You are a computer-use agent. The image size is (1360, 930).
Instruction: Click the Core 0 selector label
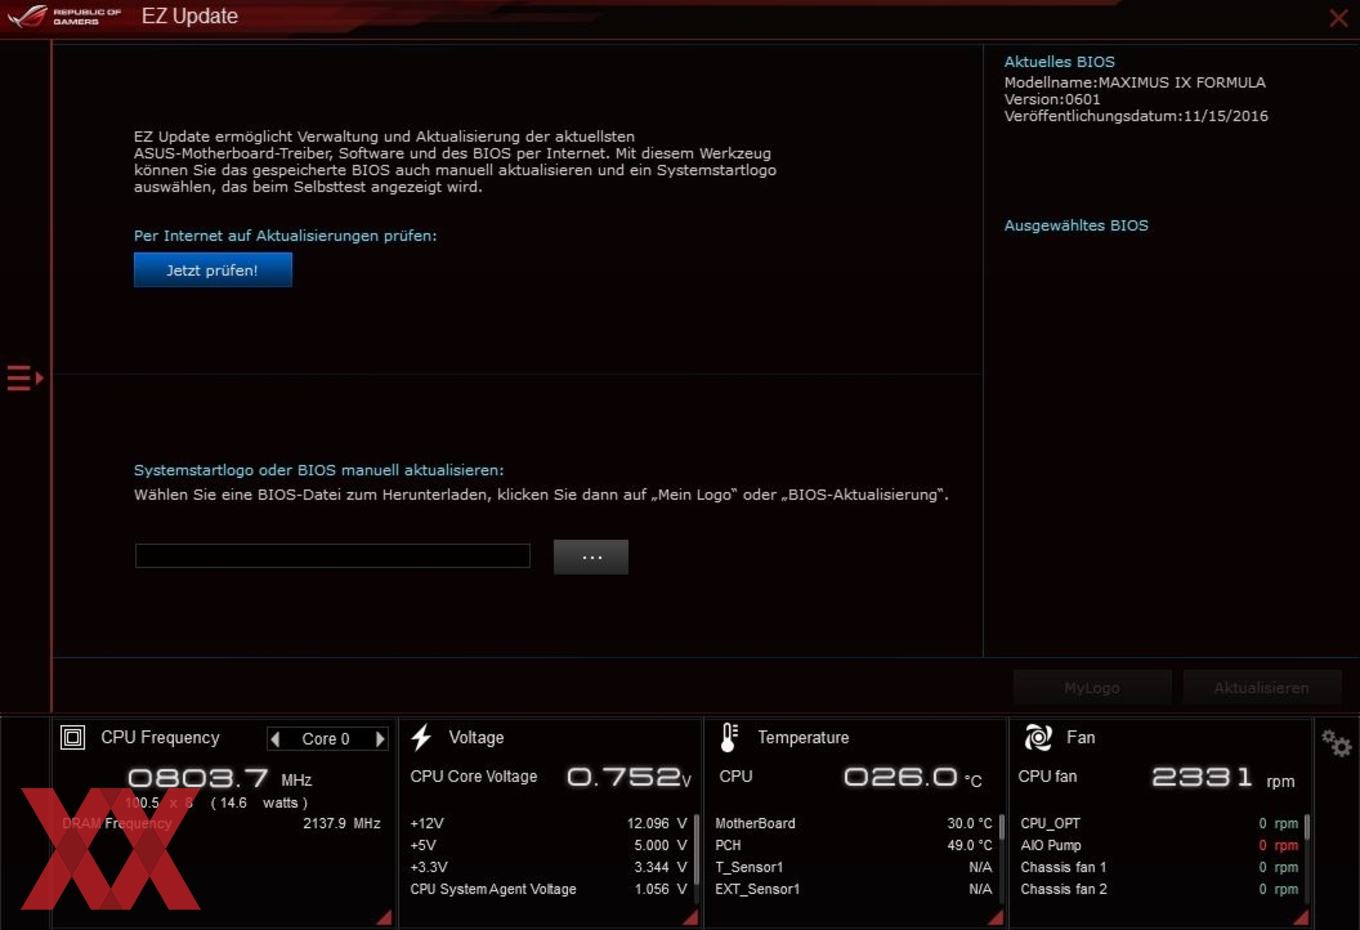326,739
